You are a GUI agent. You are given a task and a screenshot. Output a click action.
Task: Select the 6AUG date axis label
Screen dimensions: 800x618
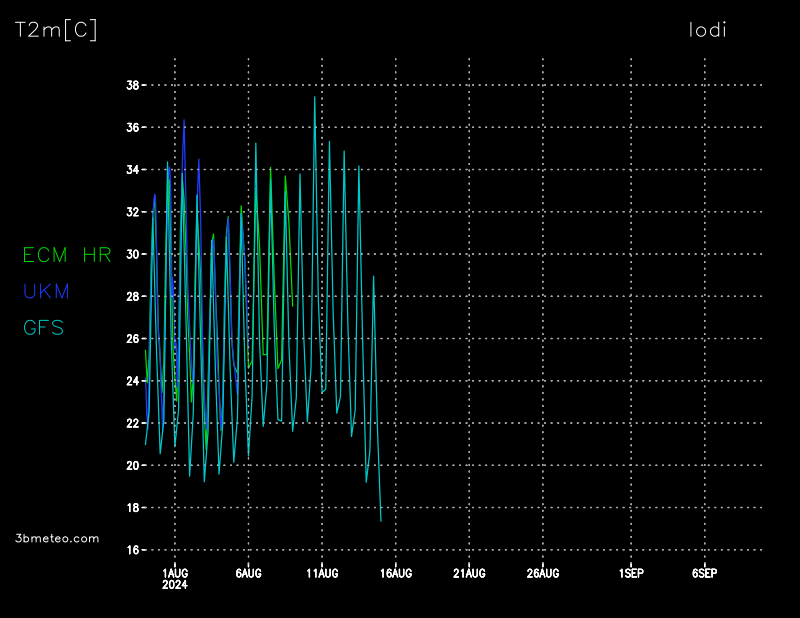click(x=248, y=573)
